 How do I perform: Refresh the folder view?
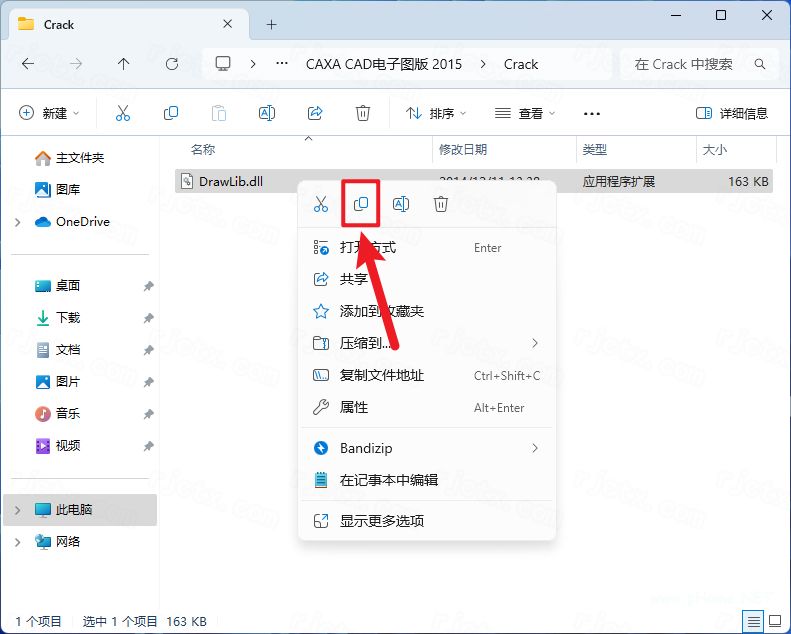(x=172, y=64)
